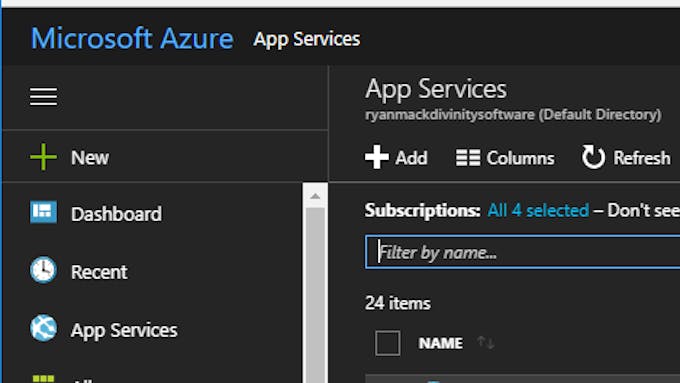The height and width of the screenshot is (383, 680).
Task: Click the Add button in the toolbar
Action: point(396,157)
